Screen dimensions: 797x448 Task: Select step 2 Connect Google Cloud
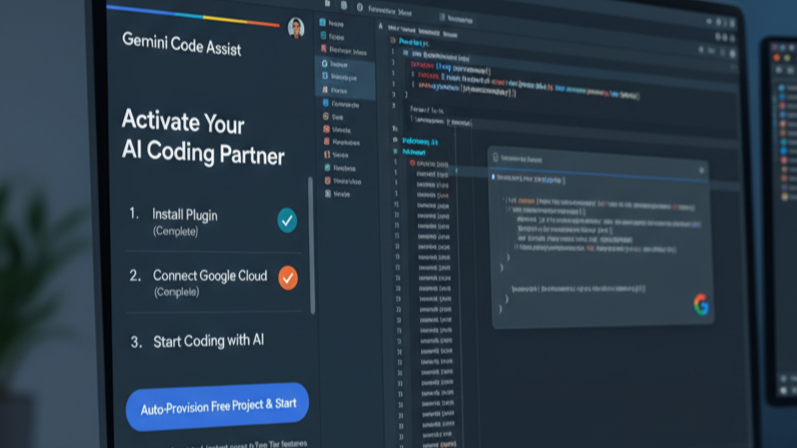click(x=213, y=283)
